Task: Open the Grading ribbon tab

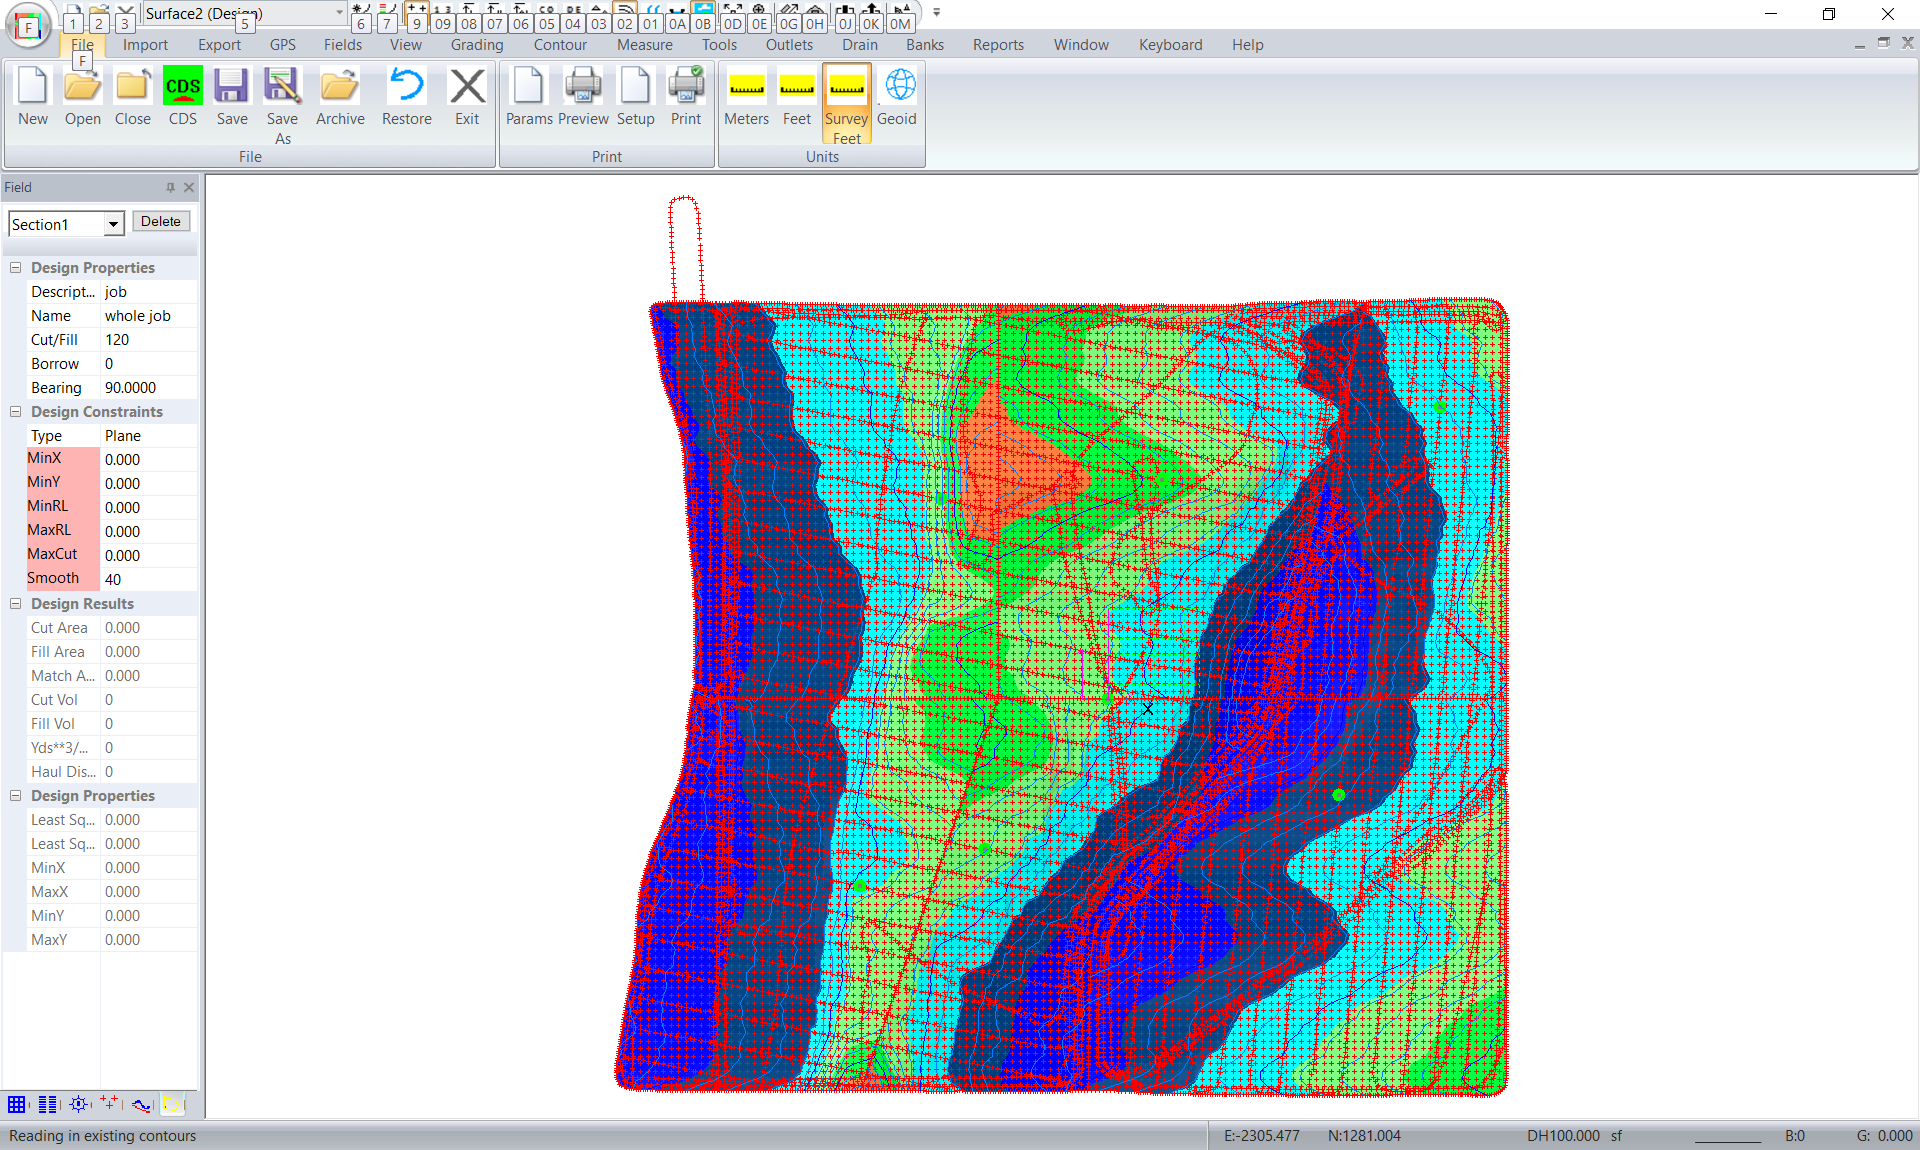Action: [477, 45]
